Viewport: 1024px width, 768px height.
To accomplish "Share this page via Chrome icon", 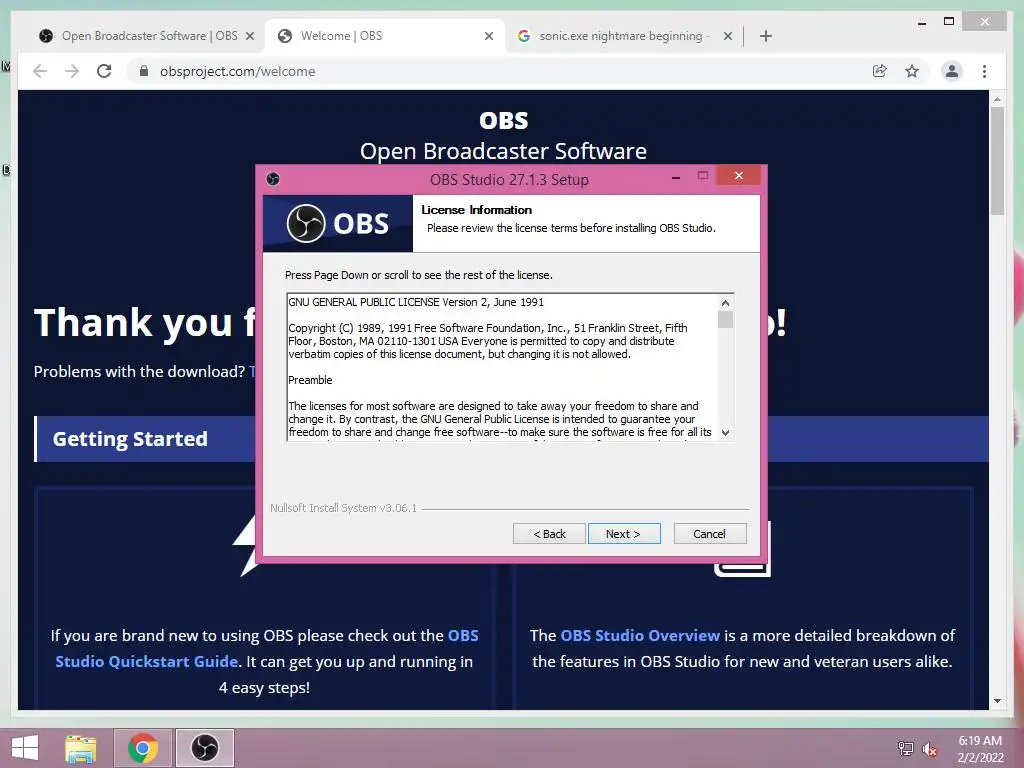I will (x=880, y=71).
